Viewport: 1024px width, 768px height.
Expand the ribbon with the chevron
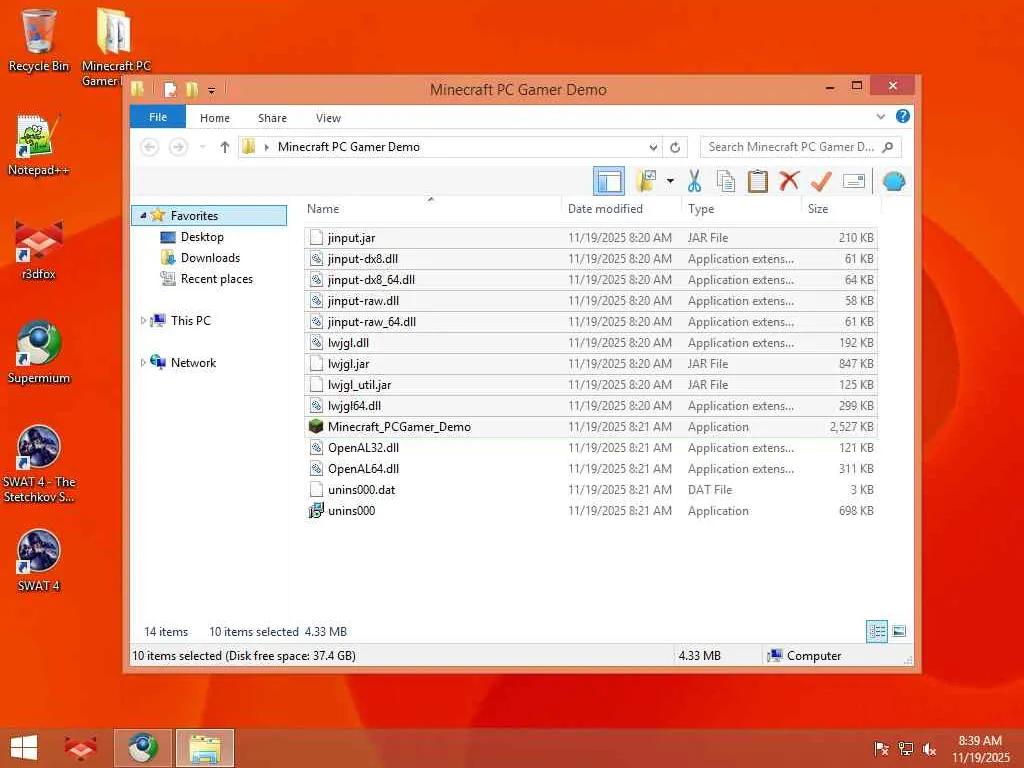pyautogui.click(x=880, y=117)
